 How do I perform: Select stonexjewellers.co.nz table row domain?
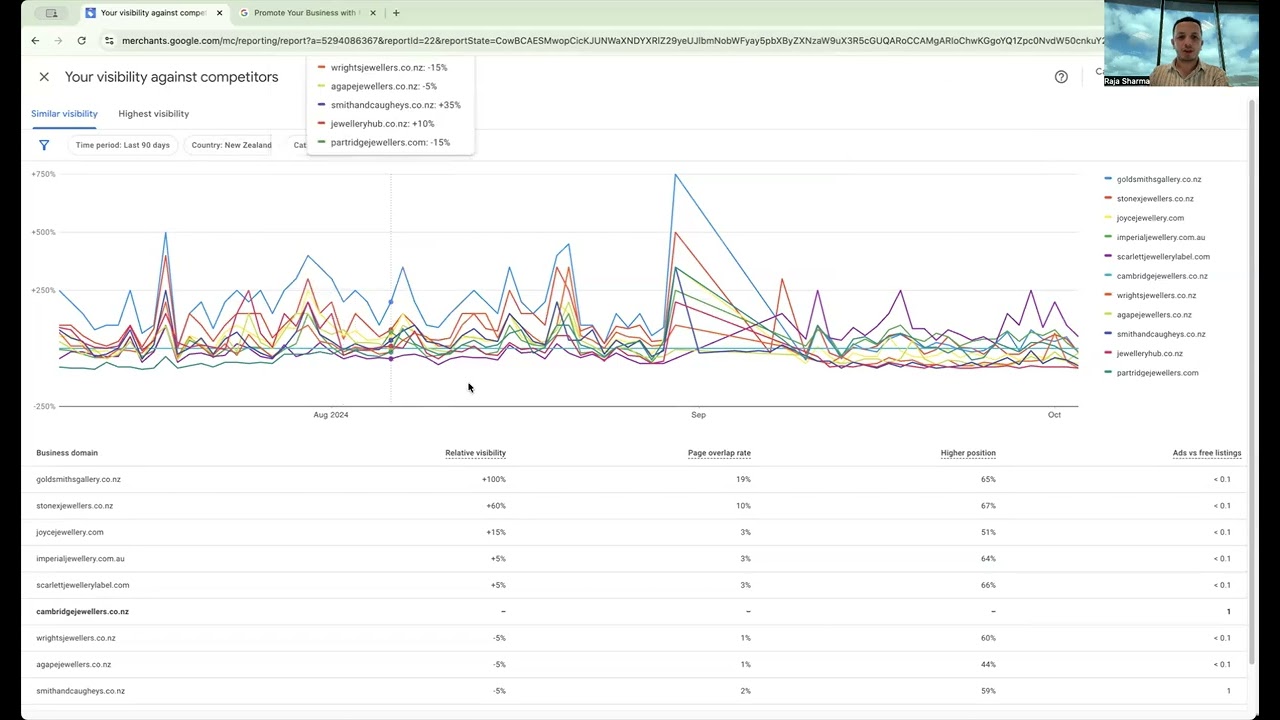75,506
